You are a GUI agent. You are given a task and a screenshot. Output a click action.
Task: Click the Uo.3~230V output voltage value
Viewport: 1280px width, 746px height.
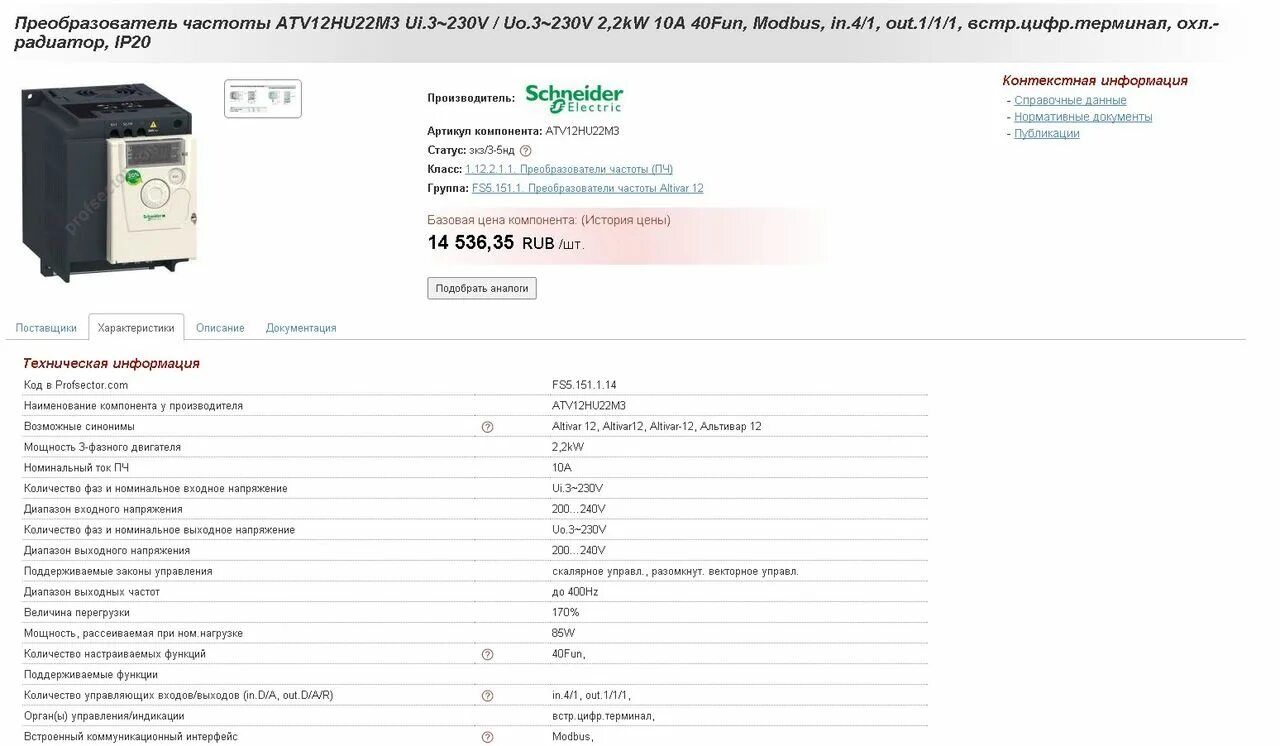[x=579, y=530]
